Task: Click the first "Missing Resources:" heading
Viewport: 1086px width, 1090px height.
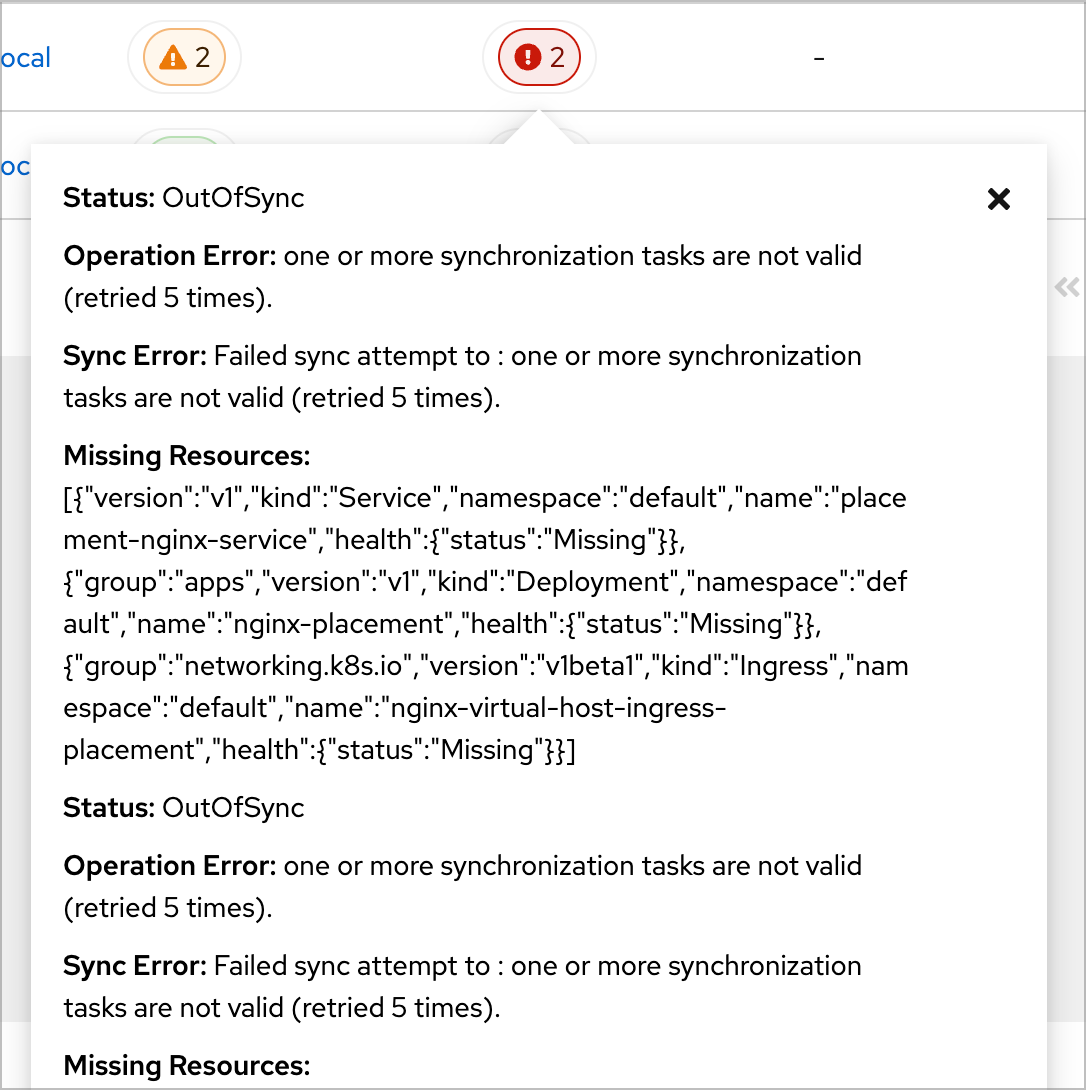Action: (x=187, y=456)
